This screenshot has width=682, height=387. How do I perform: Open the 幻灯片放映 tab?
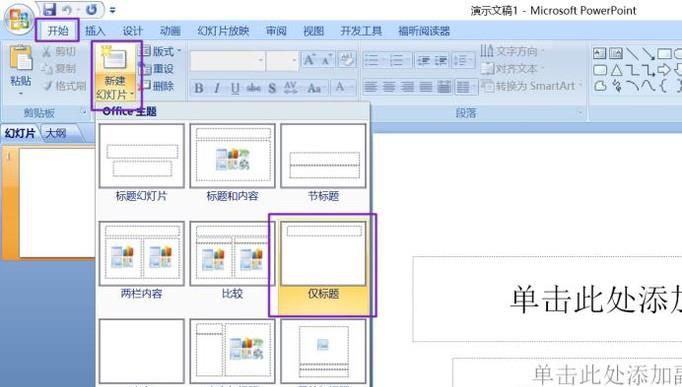tap(223, 31)
